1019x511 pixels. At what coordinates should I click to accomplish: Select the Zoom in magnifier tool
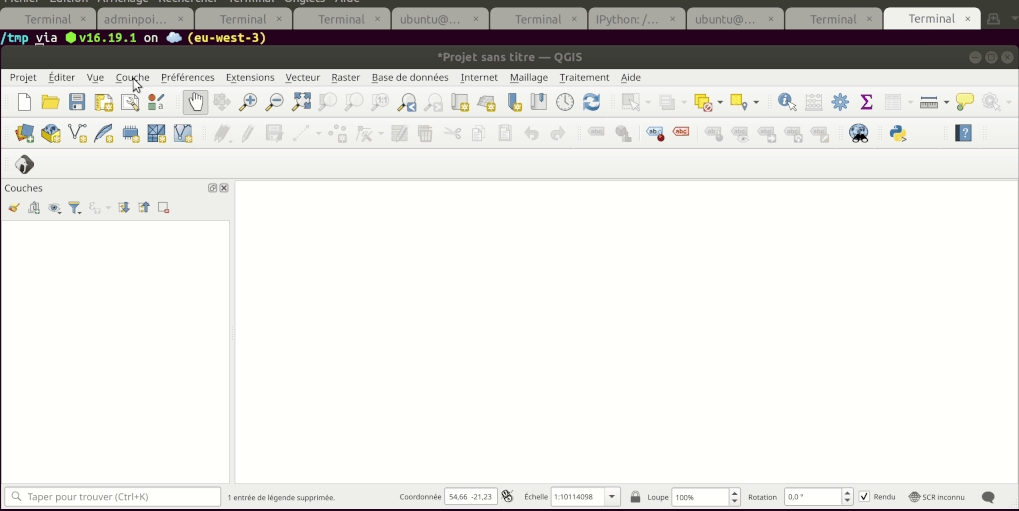point(248,102)
